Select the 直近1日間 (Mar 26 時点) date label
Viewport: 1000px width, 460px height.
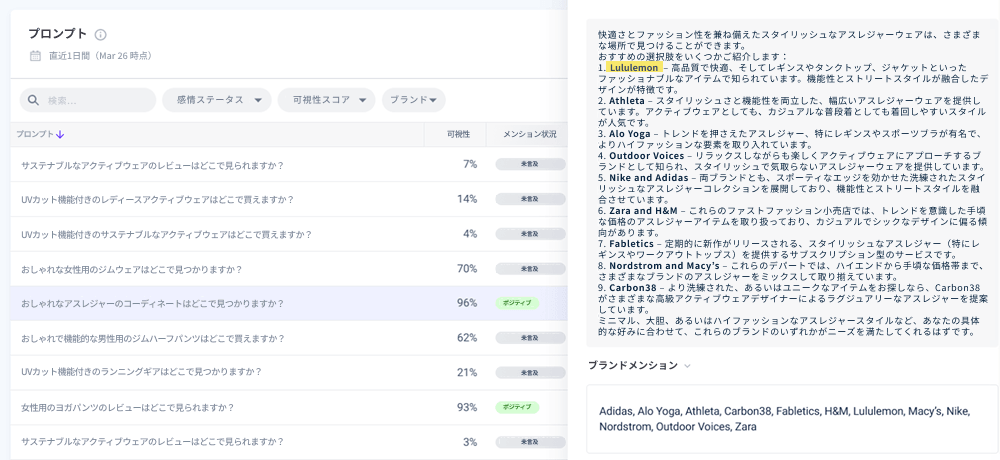101,56
